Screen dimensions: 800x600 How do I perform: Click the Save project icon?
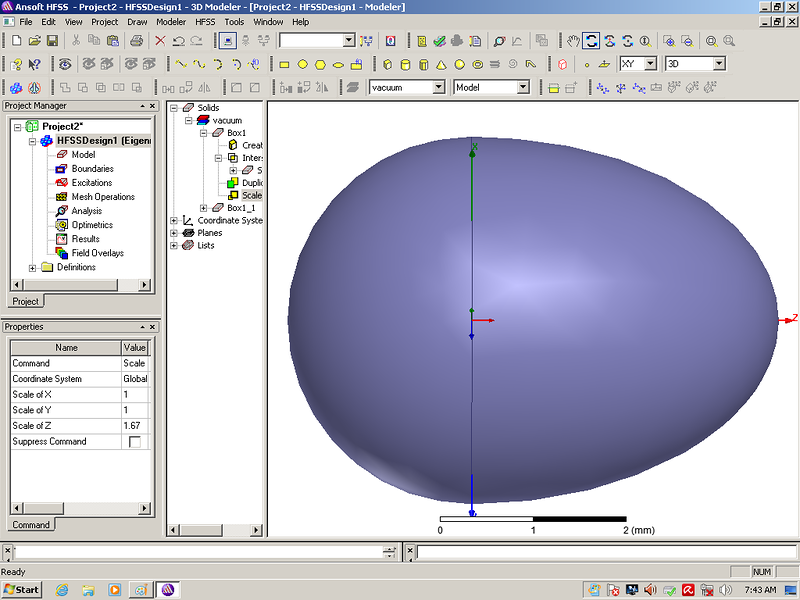pyautogui.click(x=51, y=41)
